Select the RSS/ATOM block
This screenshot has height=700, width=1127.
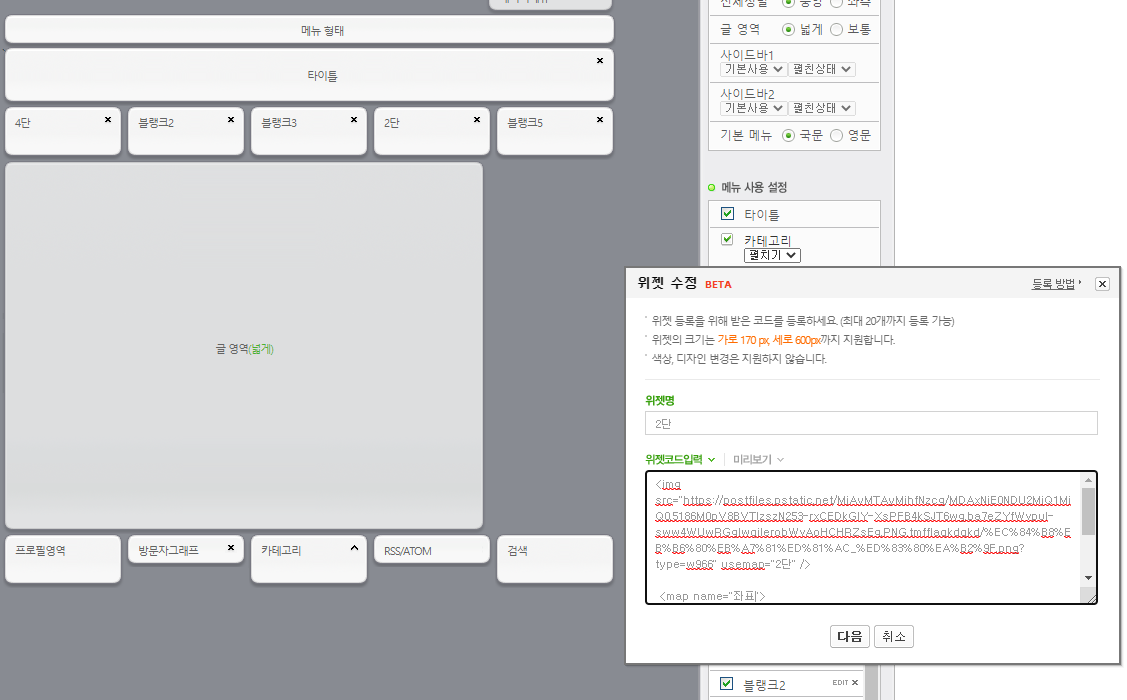pyautogui.click(x=431, y=550)
